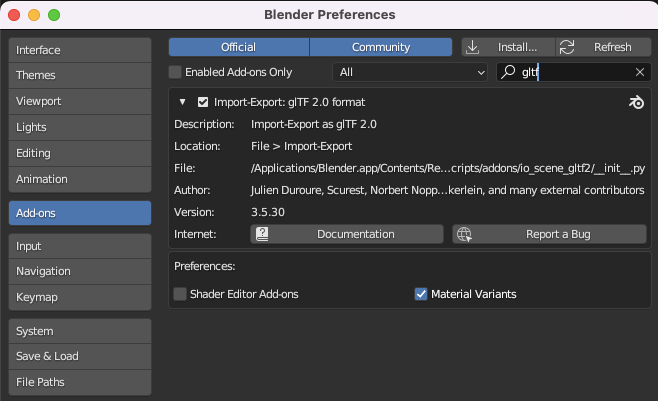Clear the gltf search with the X icon
Viewport: 658px width, 401px height.
click(x=640, y=72)
